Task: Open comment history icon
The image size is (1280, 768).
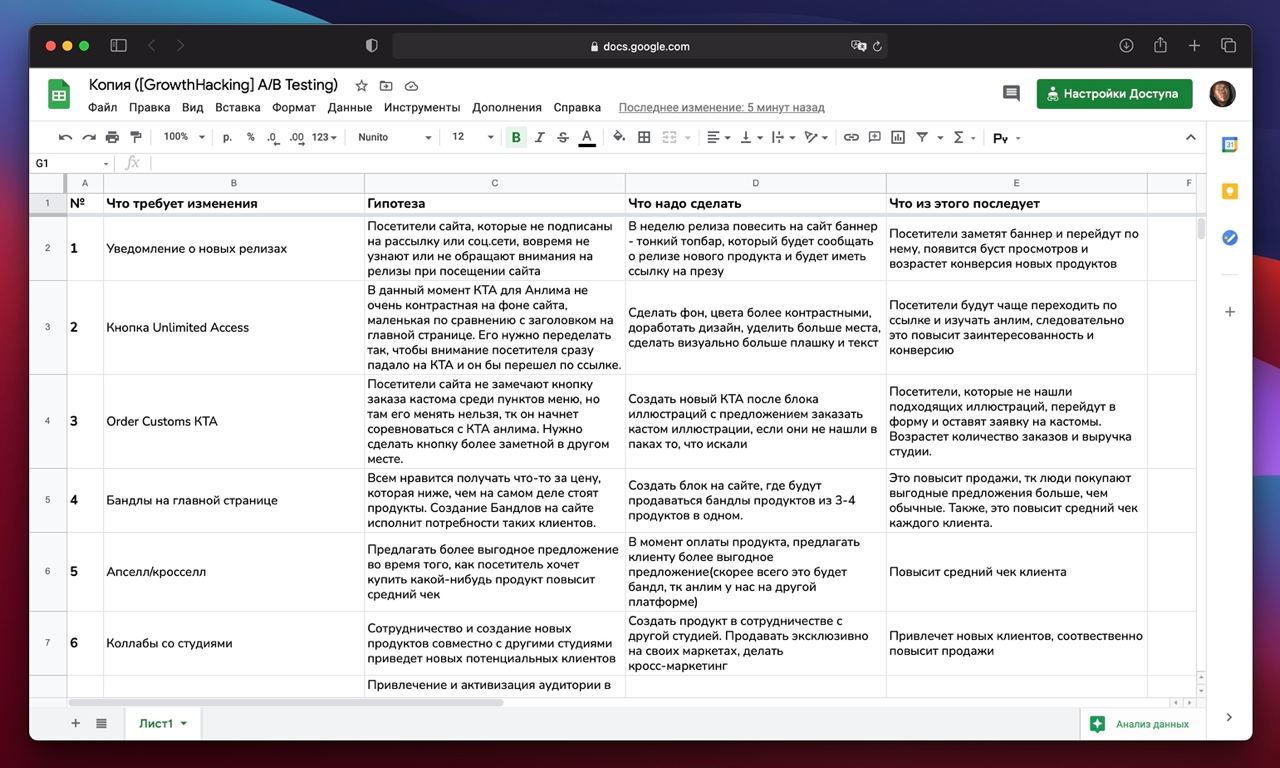Action: pyautogui.click(x=1011, y=94)
